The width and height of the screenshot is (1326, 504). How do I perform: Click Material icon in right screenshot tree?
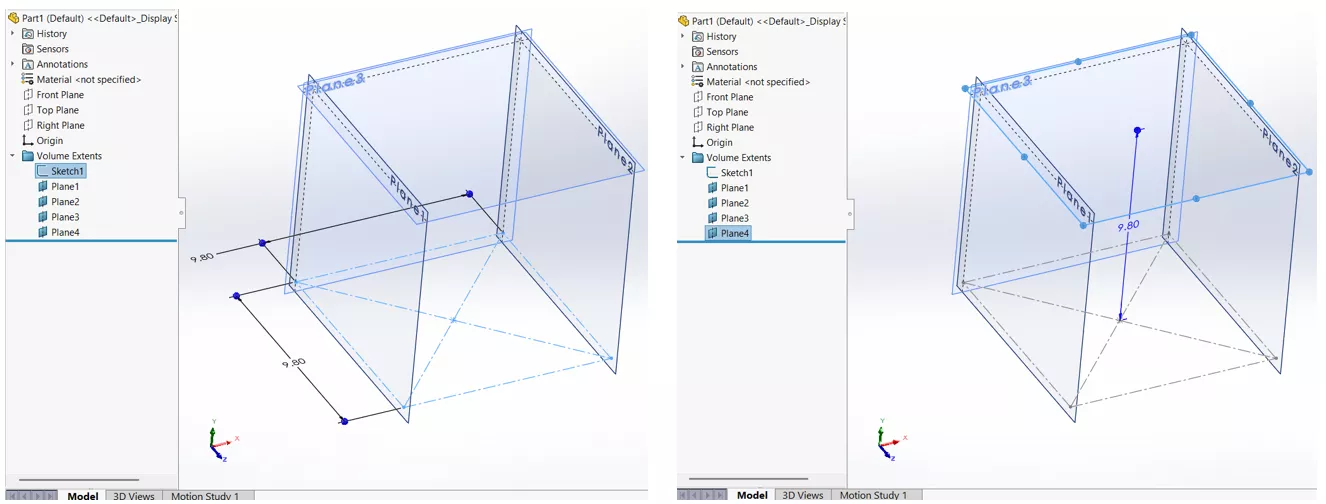pos(698,81)
